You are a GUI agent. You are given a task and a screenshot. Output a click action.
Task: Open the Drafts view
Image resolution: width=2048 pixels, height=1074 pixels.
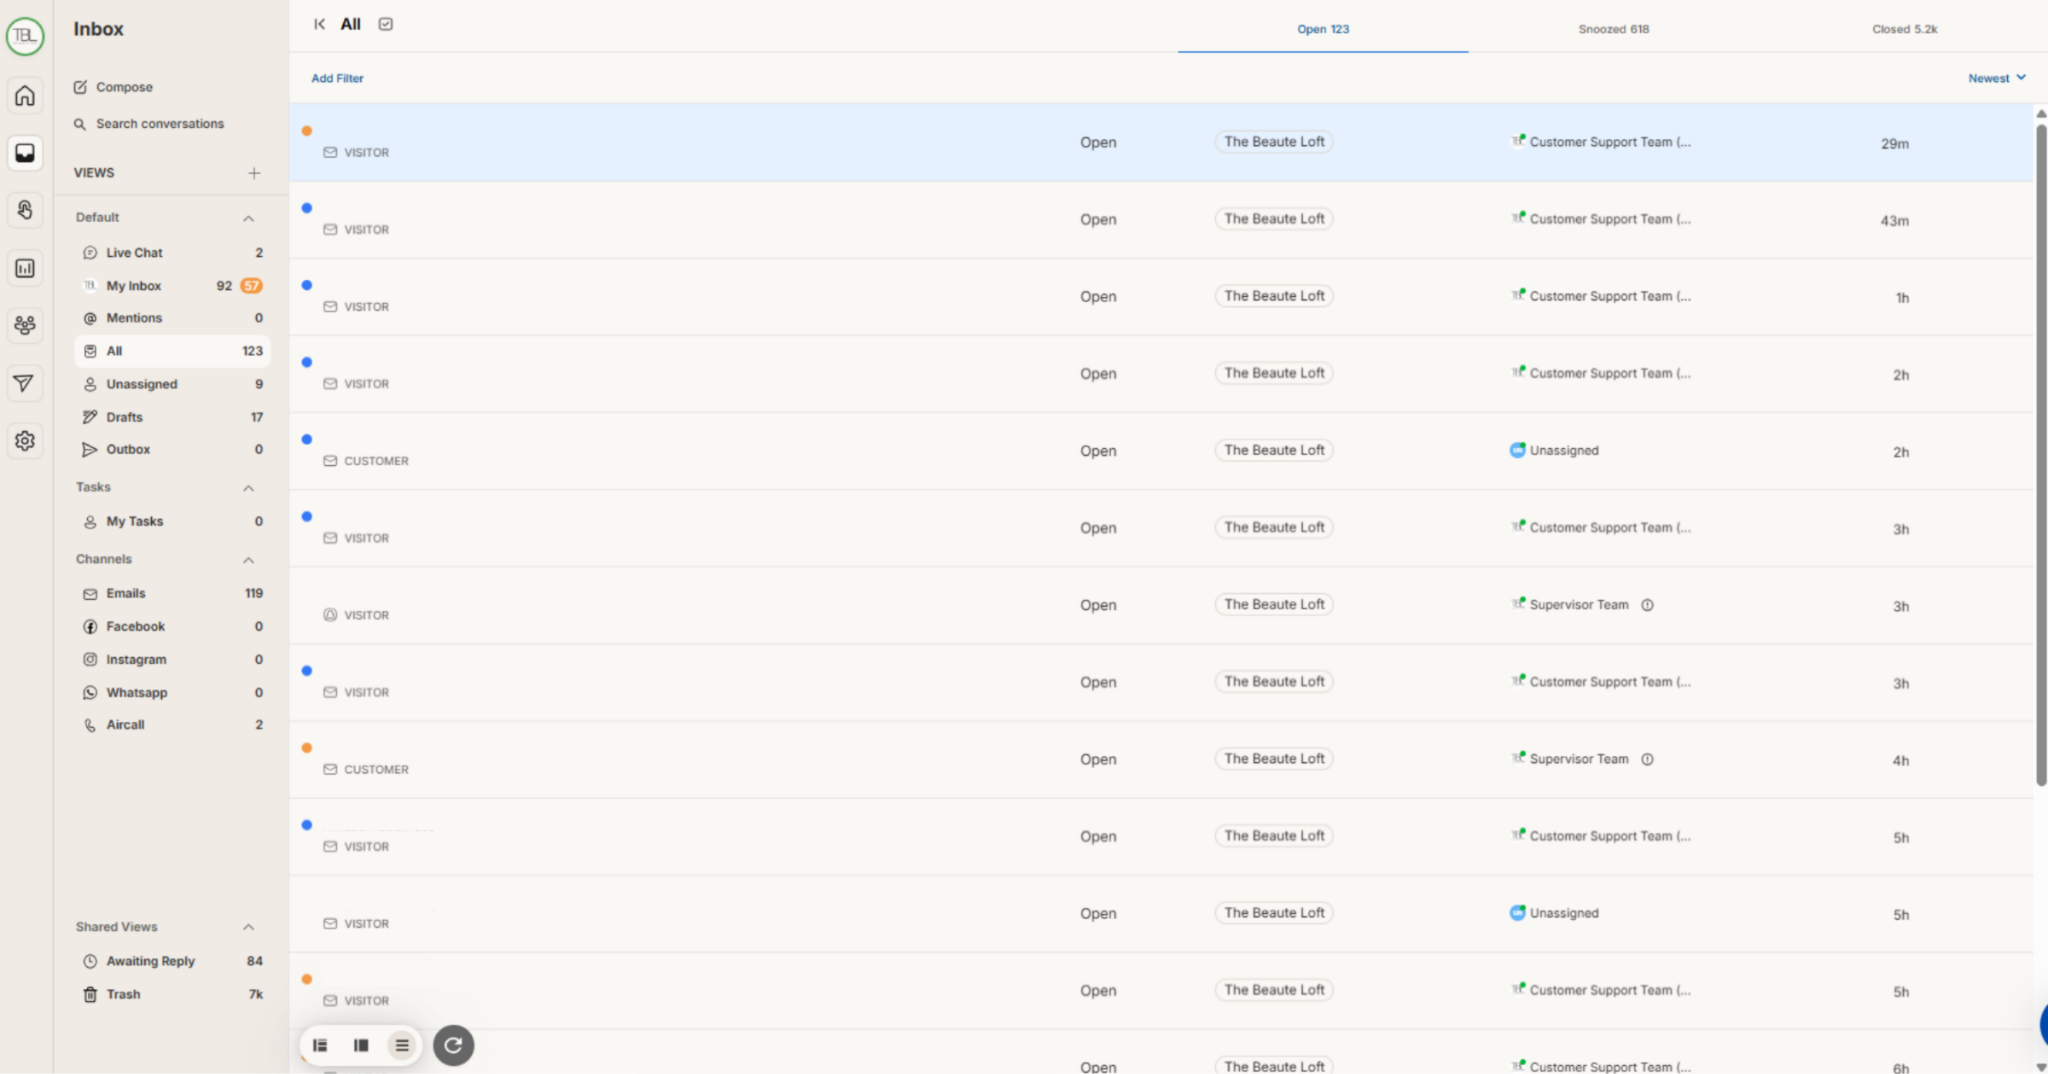pos(172,417)
